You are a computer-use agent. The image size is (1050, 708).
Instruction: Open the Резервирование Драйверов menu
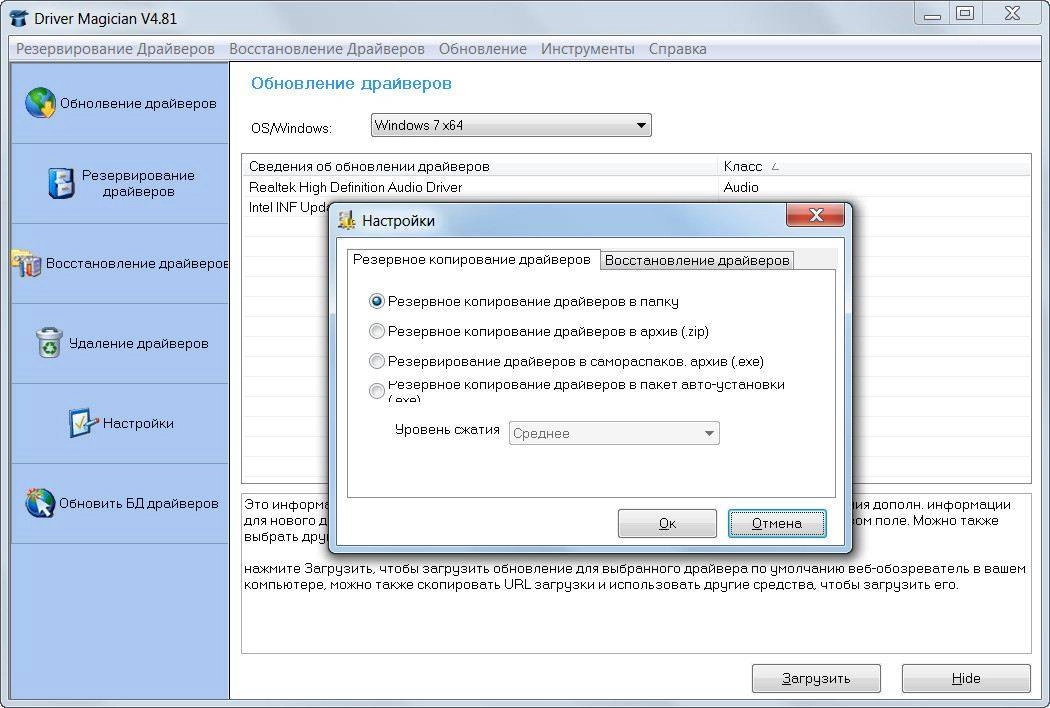pyautogui.click(x=115, y=49)
